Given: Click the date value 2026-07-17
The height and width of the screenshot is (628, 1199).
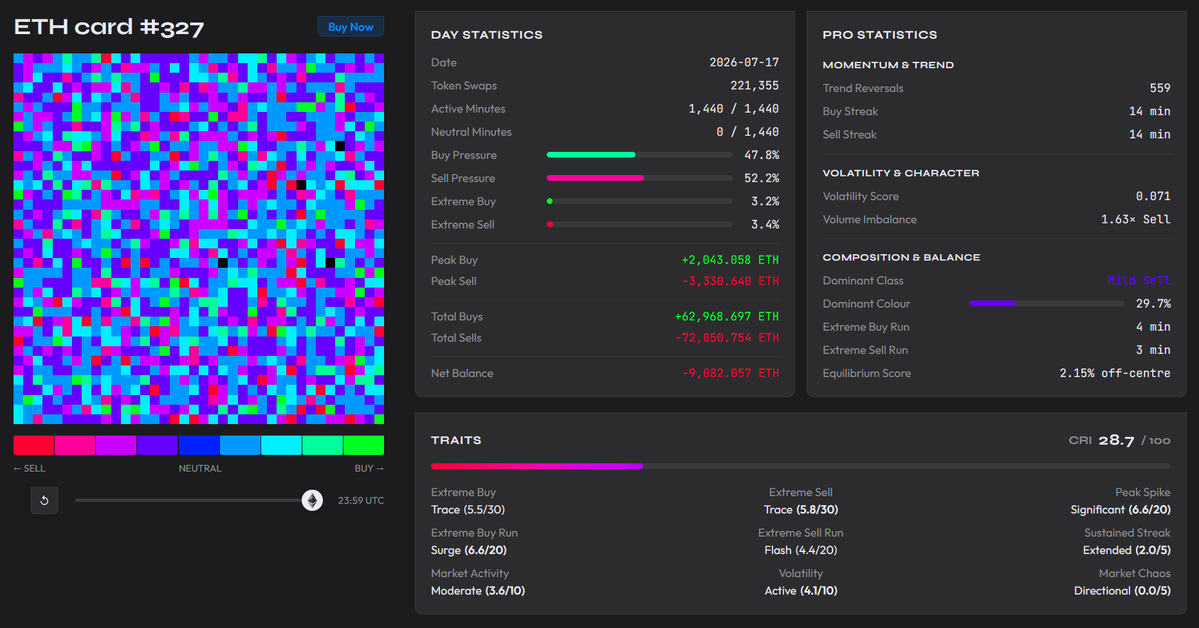Looking at the screenshot, I should [744, 63].
